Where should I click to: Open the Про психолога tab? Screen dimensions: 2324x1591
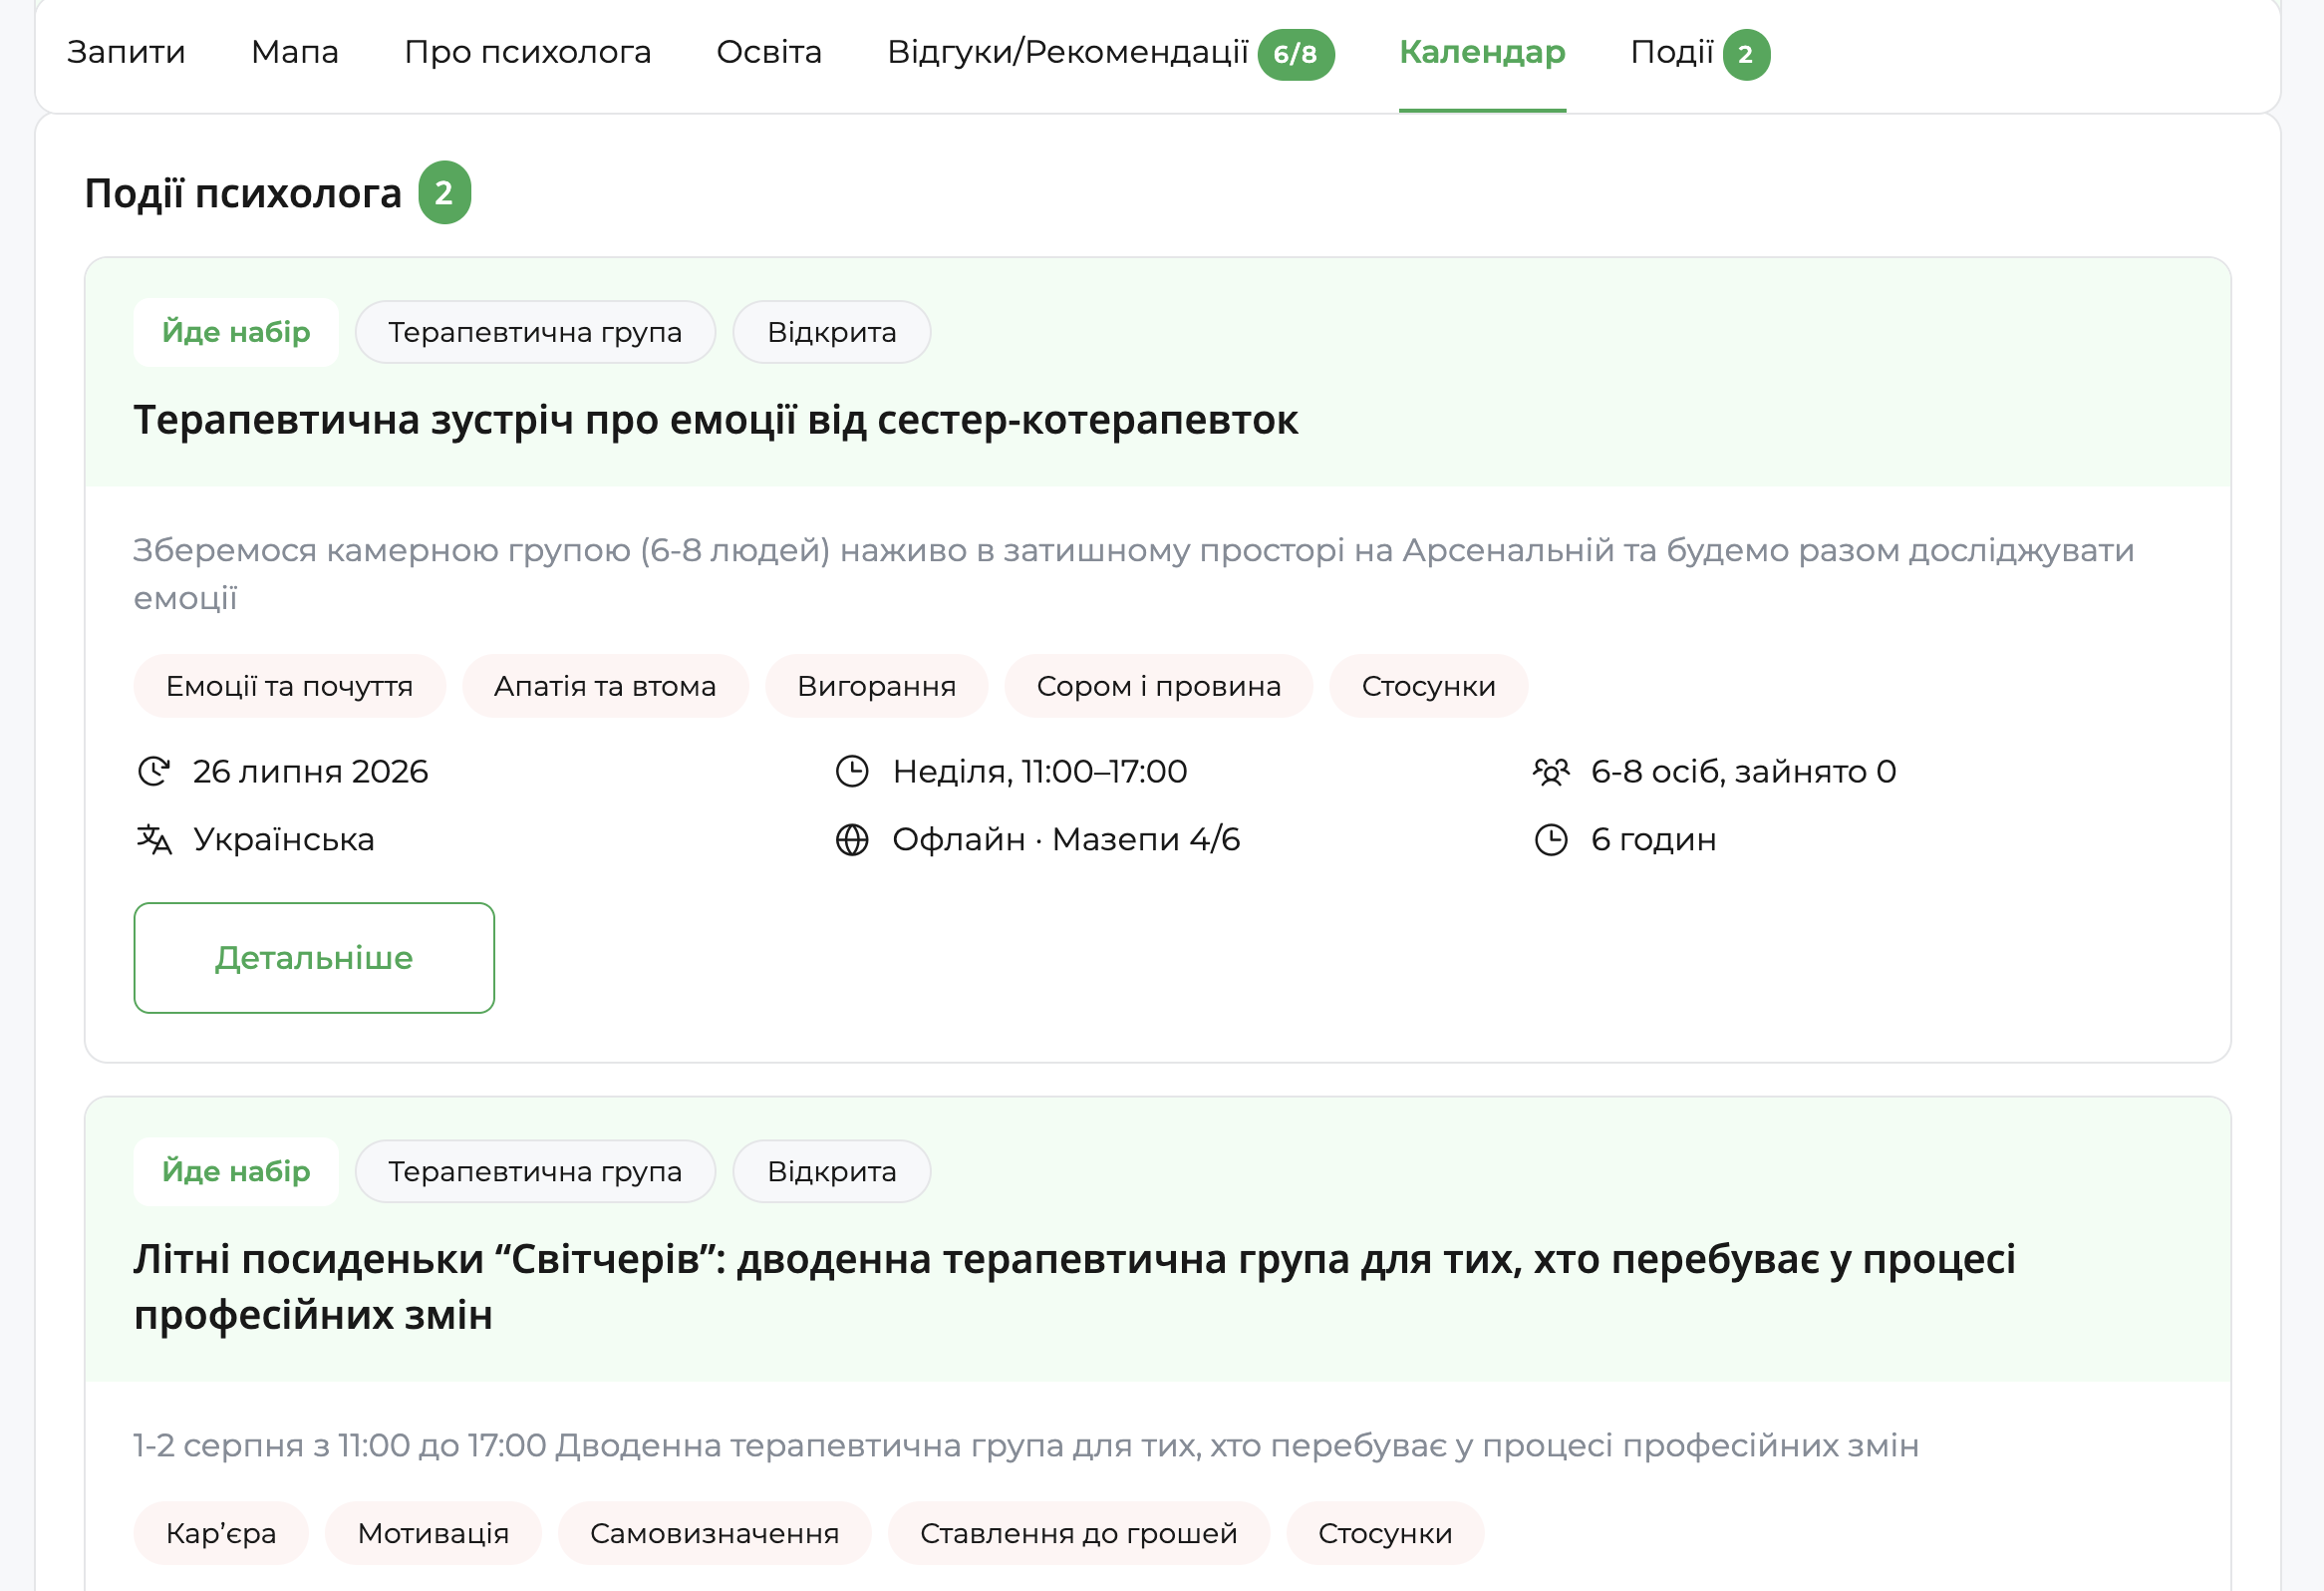527,52
